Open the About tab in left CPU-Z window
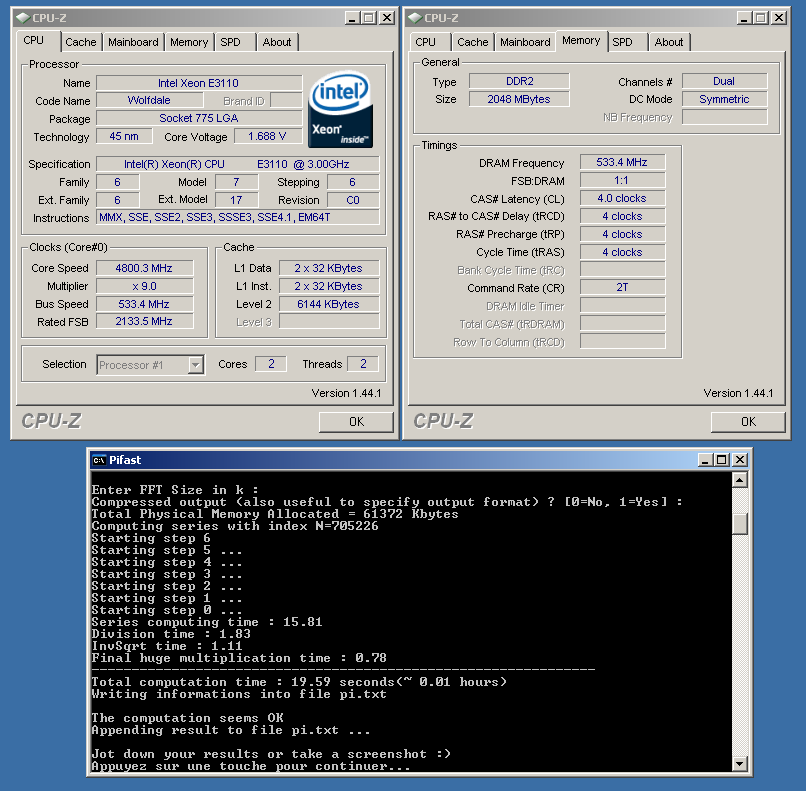This screenshot has height=791, width=806. coord(277,42)
